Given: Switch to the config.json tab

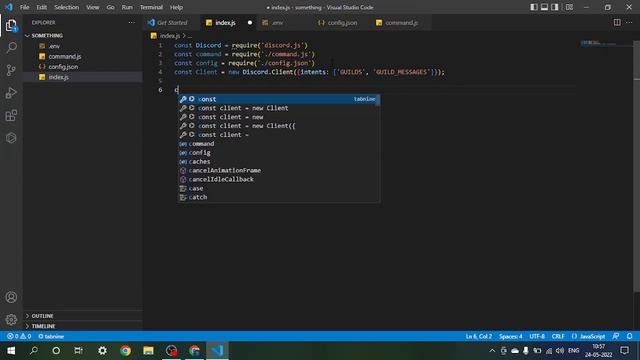Looking at the screenshot, I should pyautogui.click(x=342, y=22).
